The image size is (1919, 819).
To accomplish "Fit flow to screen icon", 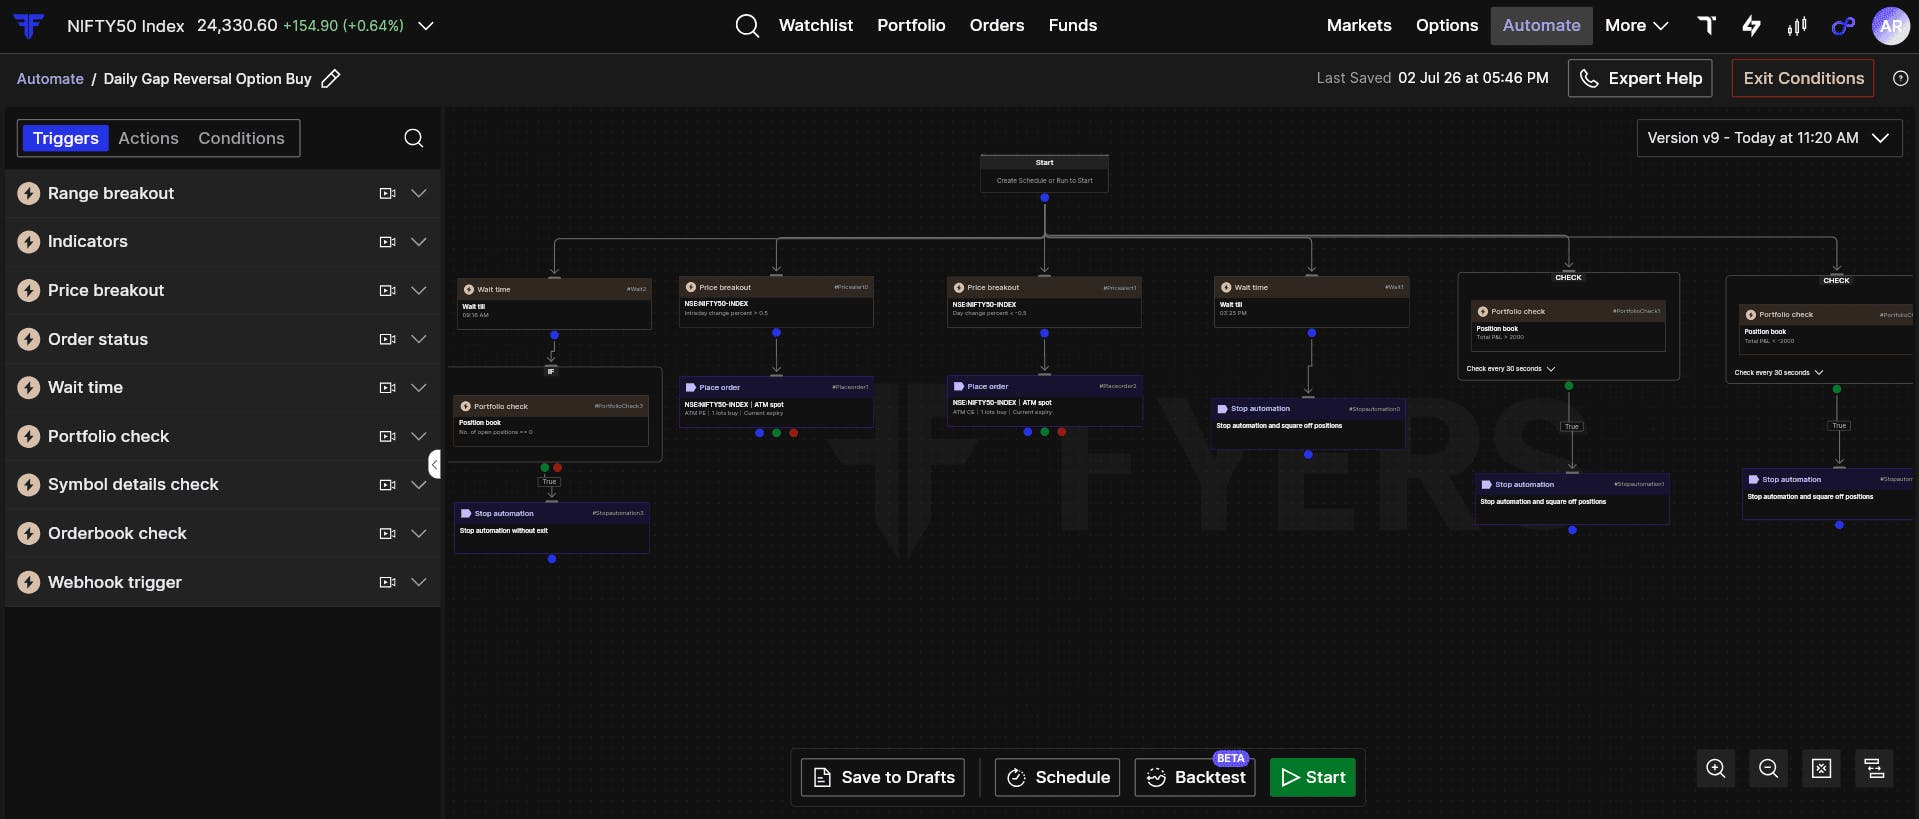I will 1822,768.
